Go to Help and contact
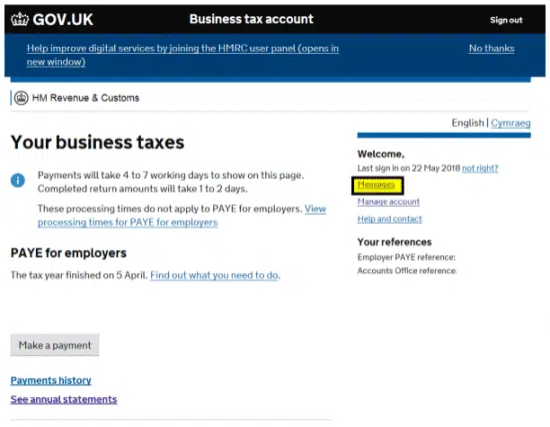The width and height of the screenshot is (550, 427). [389, 219]
